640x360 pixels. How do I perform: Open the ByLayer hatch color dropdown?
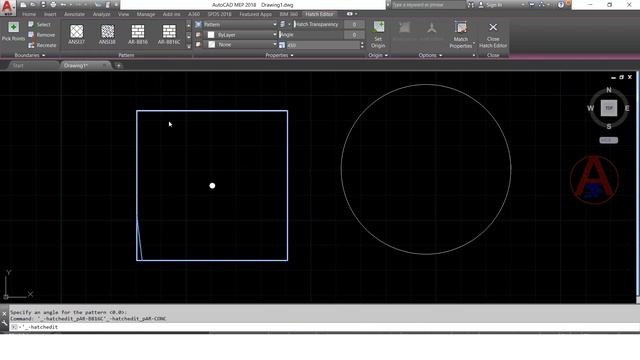coord(274,35)
